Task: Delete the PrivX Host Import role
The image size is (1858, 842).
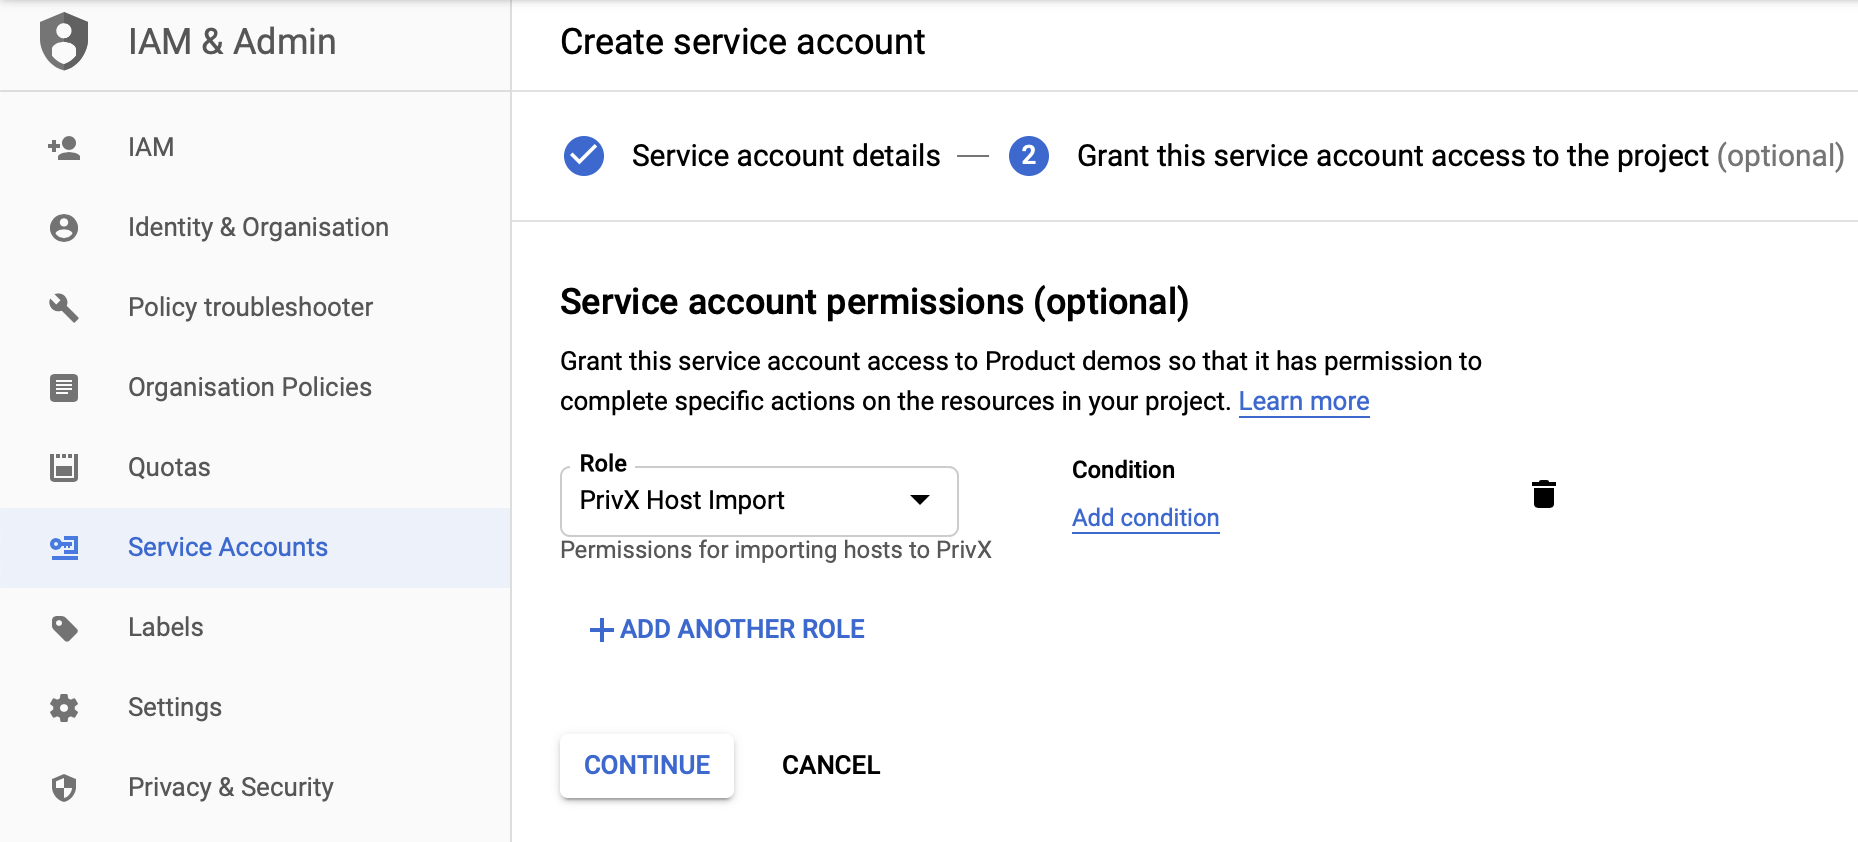Action: (x=1543, y=494)
